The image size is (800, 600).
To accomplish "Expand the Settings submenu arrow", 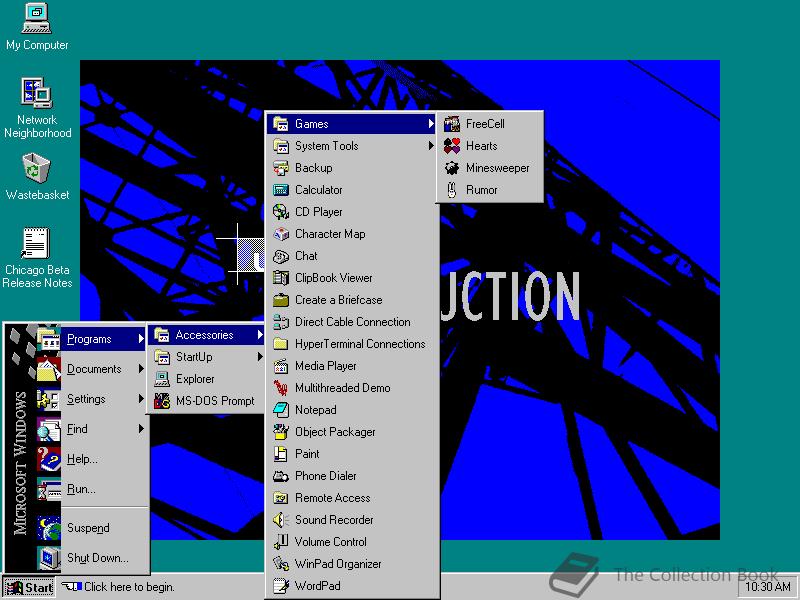I will tap(140, 398).
